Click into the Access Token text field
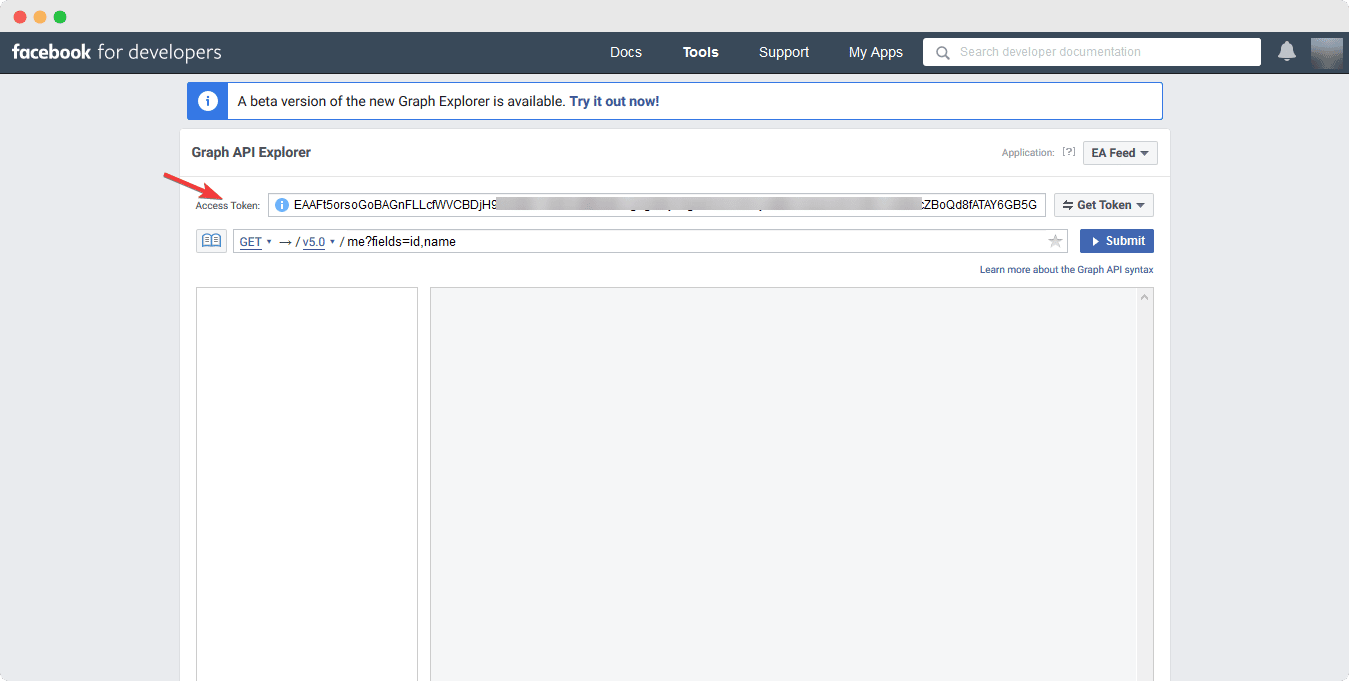1349x681 pixels. (660, 205)
